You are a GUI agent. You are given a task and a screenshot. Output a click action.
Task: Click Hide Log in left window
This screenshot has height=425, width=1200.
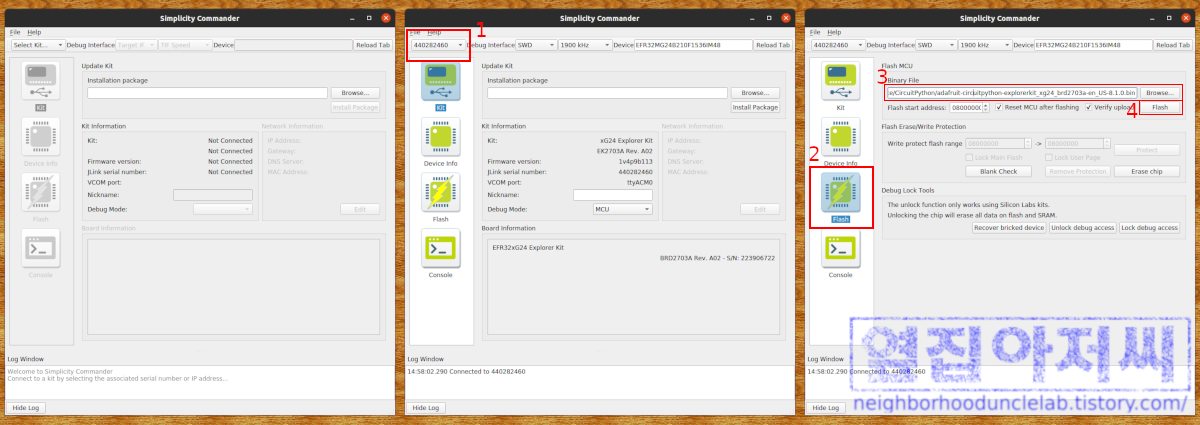point(26,408)
